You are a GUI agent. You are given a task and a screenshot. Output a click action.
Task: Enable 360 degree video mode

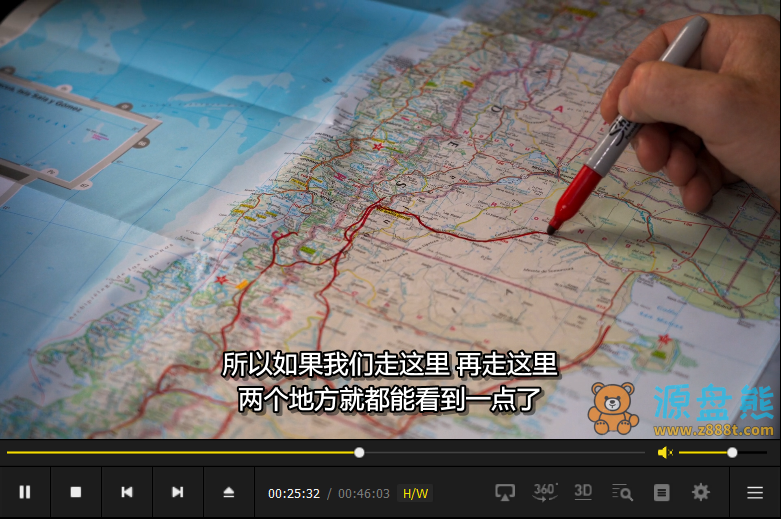tap(545, 491)
